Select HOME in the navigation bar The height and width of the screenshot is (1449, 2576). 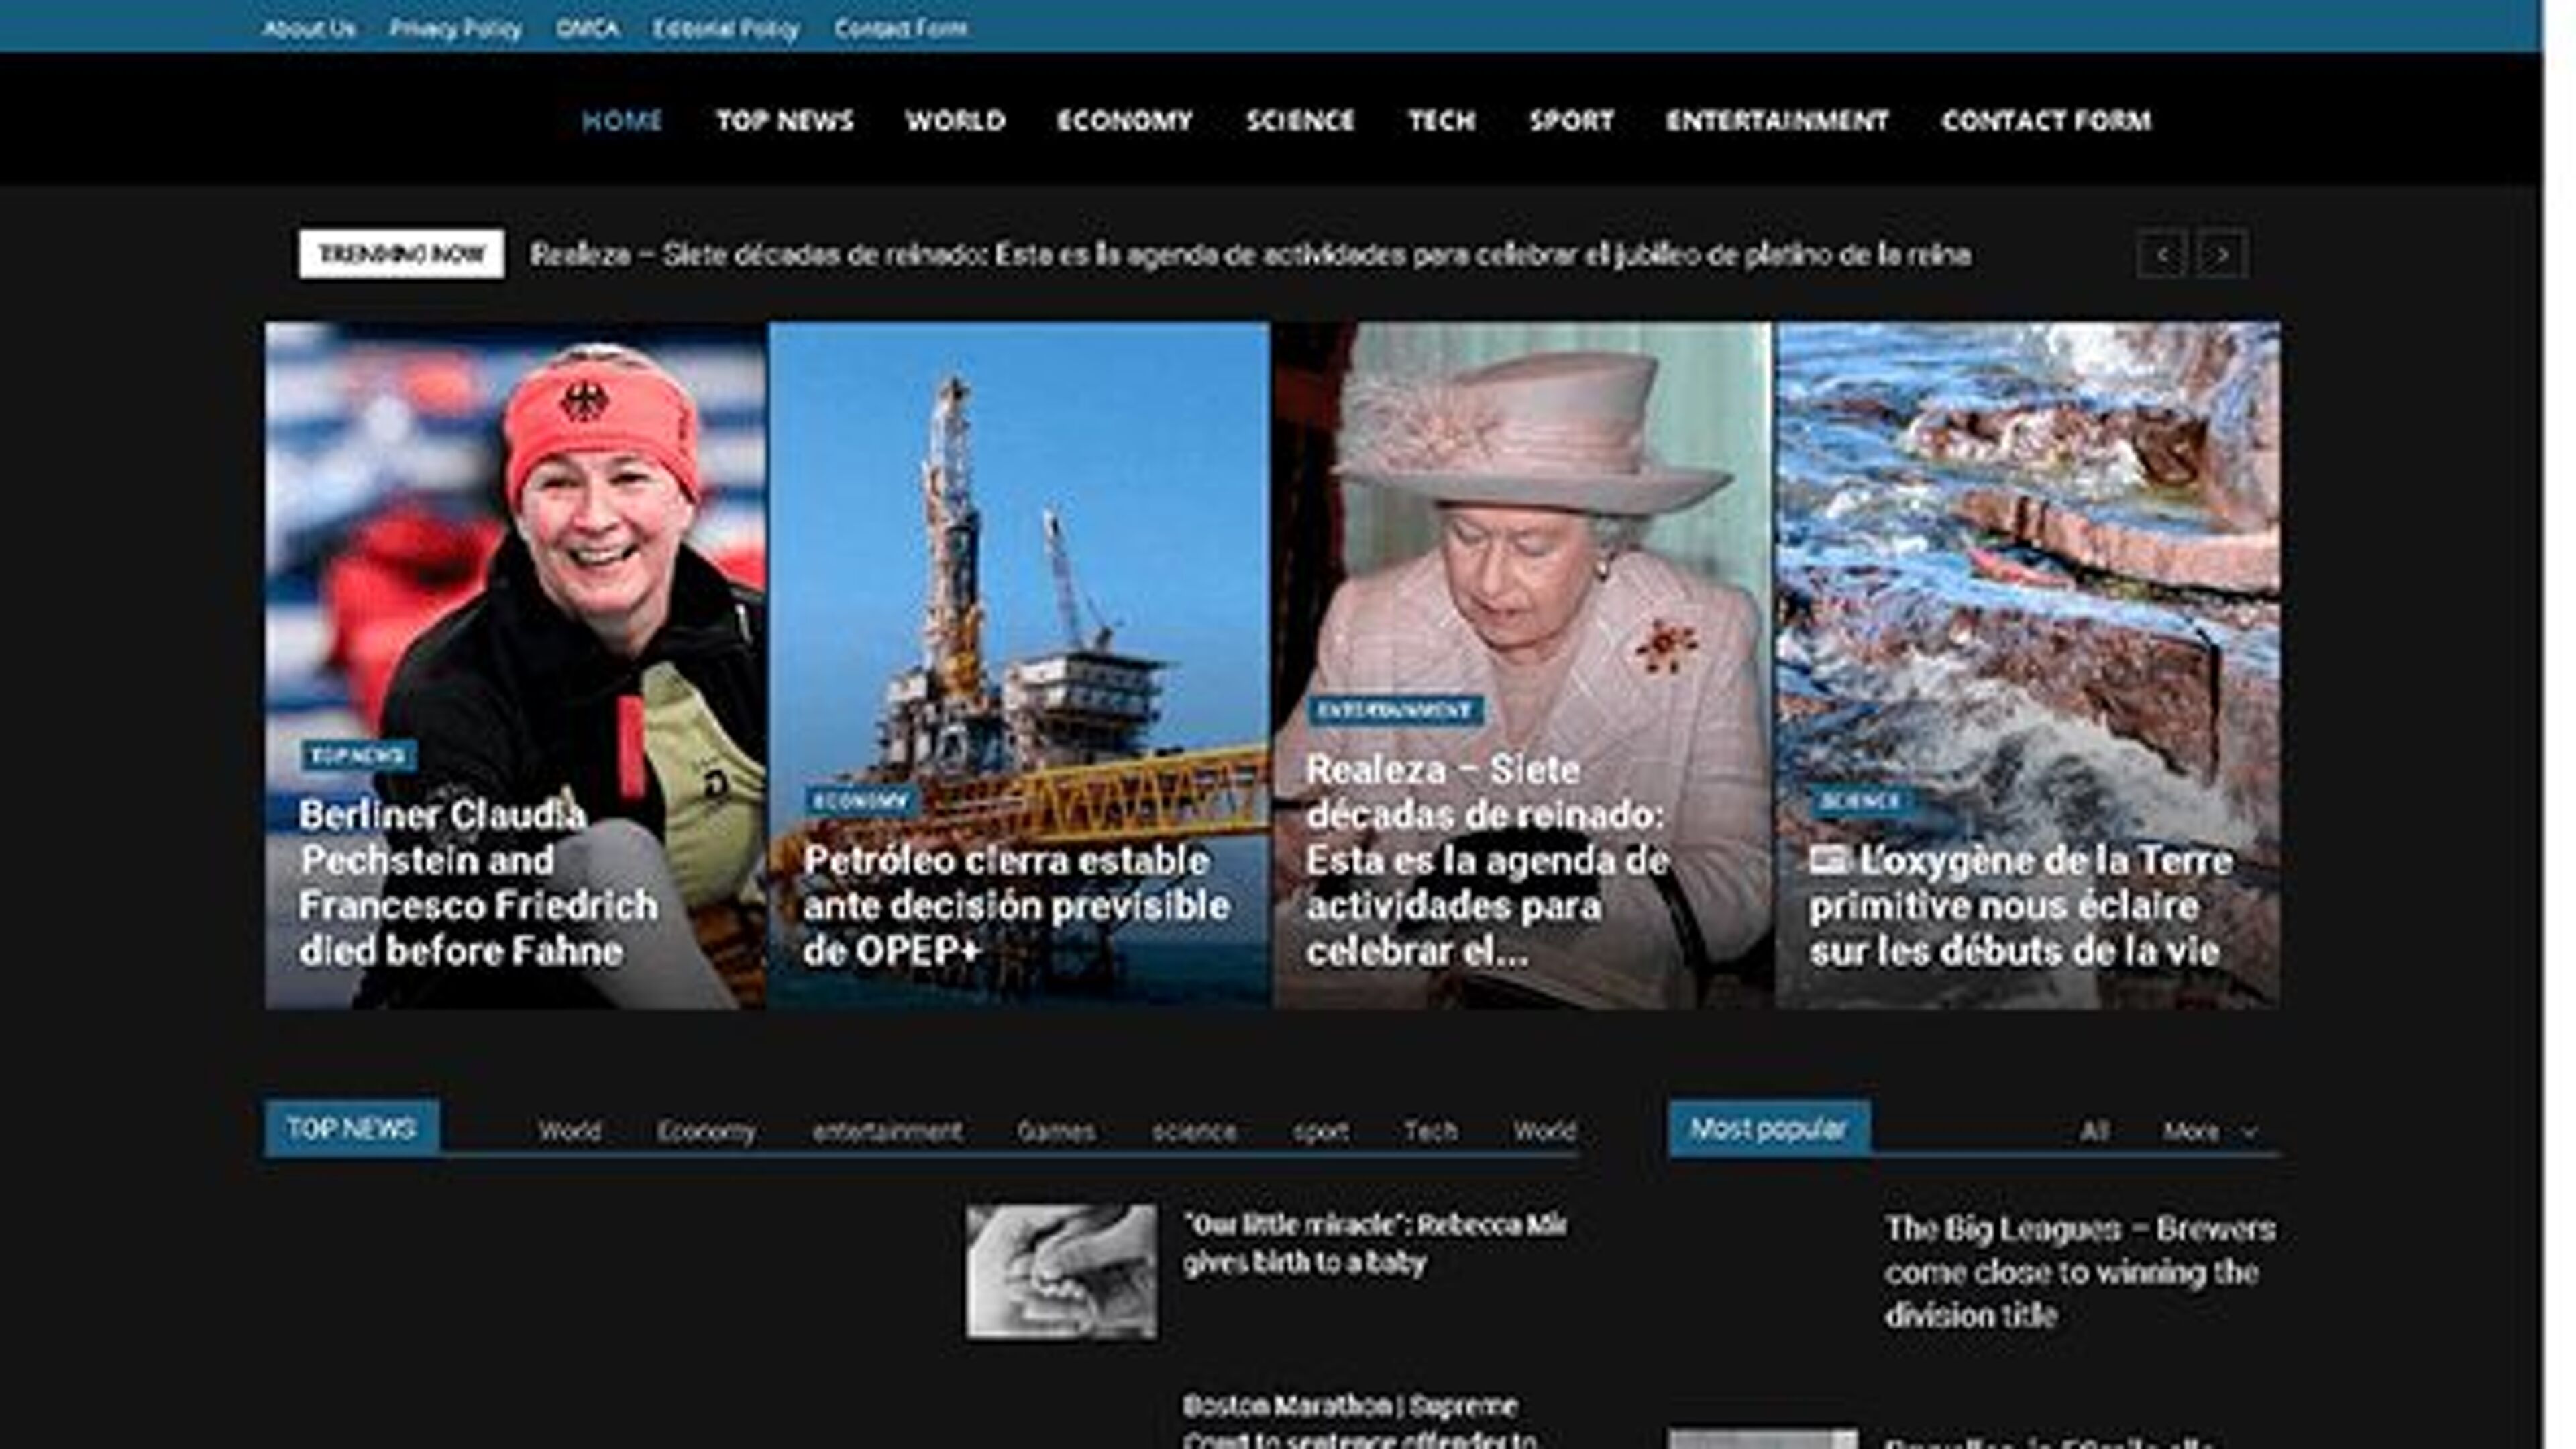pos(622,121)
